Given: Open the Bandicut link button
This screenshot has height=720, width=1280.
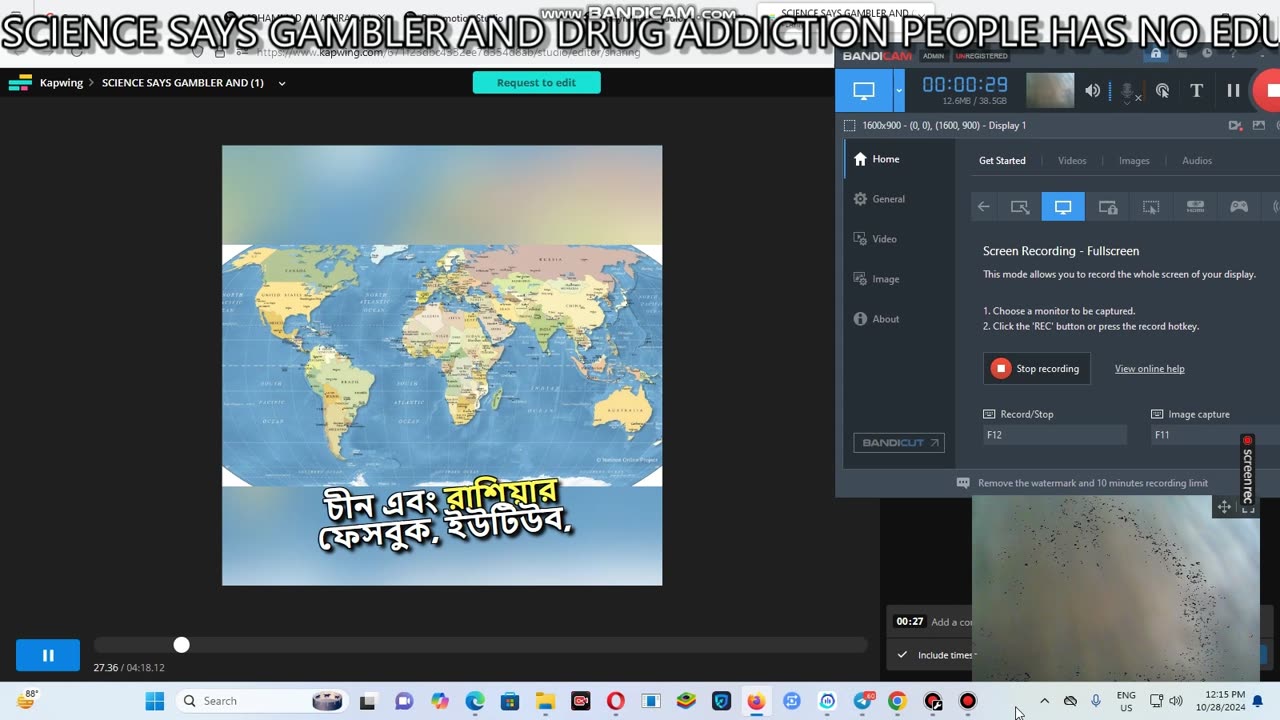Looking at the screenshot, I should click(x=898, y=442).
